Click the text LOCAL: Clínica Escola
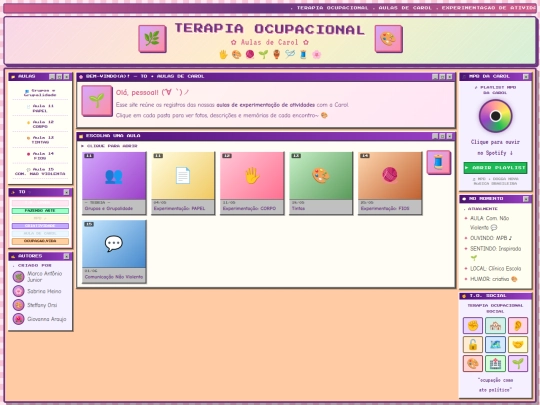 point(495,269)
